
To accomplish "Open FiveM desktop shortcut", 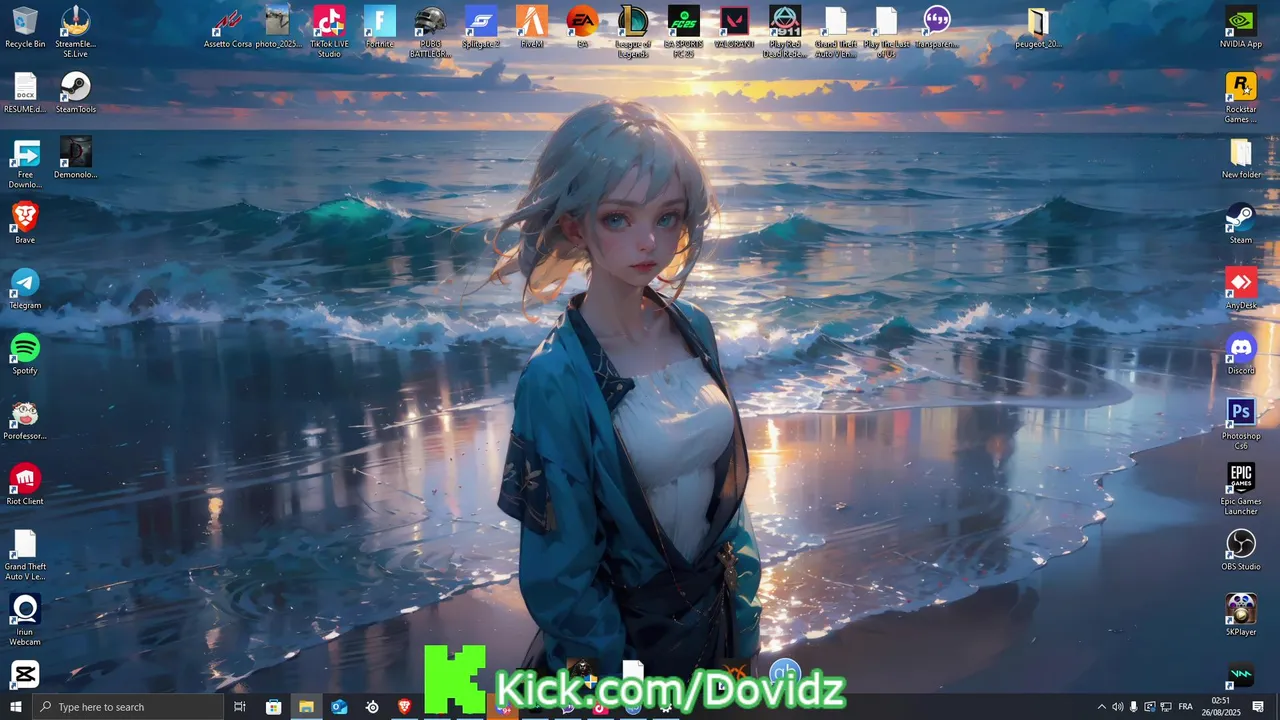I will (x=532, y=27).
